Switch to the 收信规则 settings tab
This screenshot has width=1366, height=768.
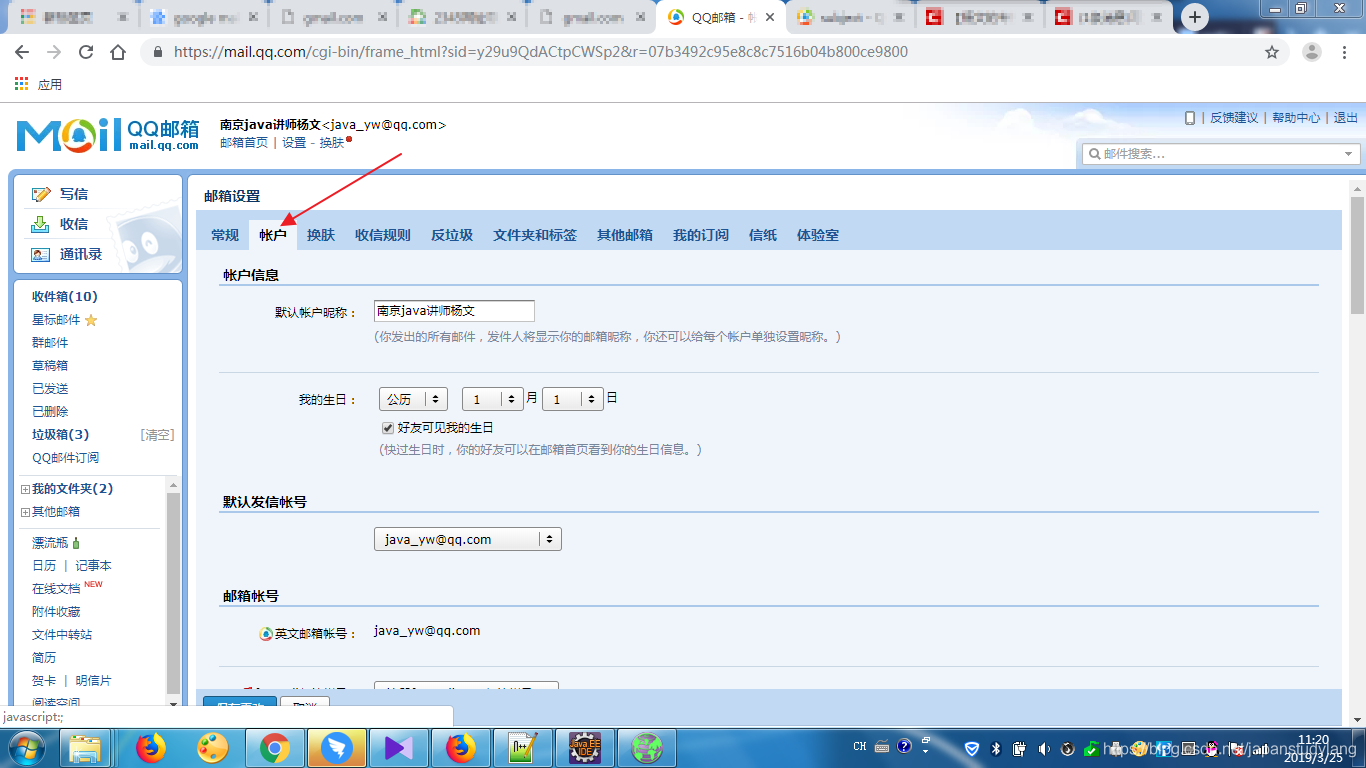383,235
